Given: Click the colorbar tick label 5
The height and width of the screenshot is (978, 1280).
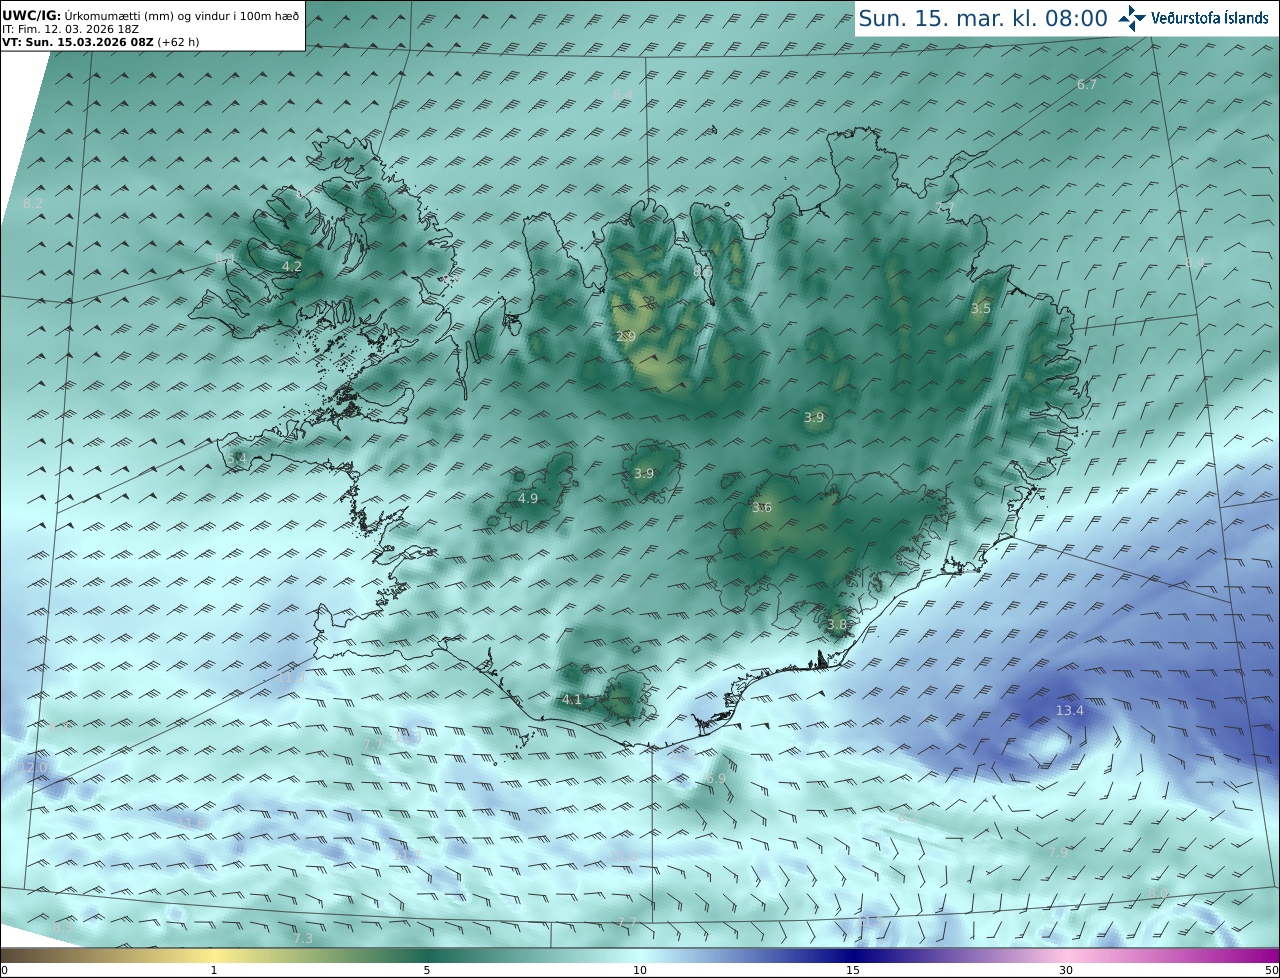Looking at the screenshot, I should (427, 970).
